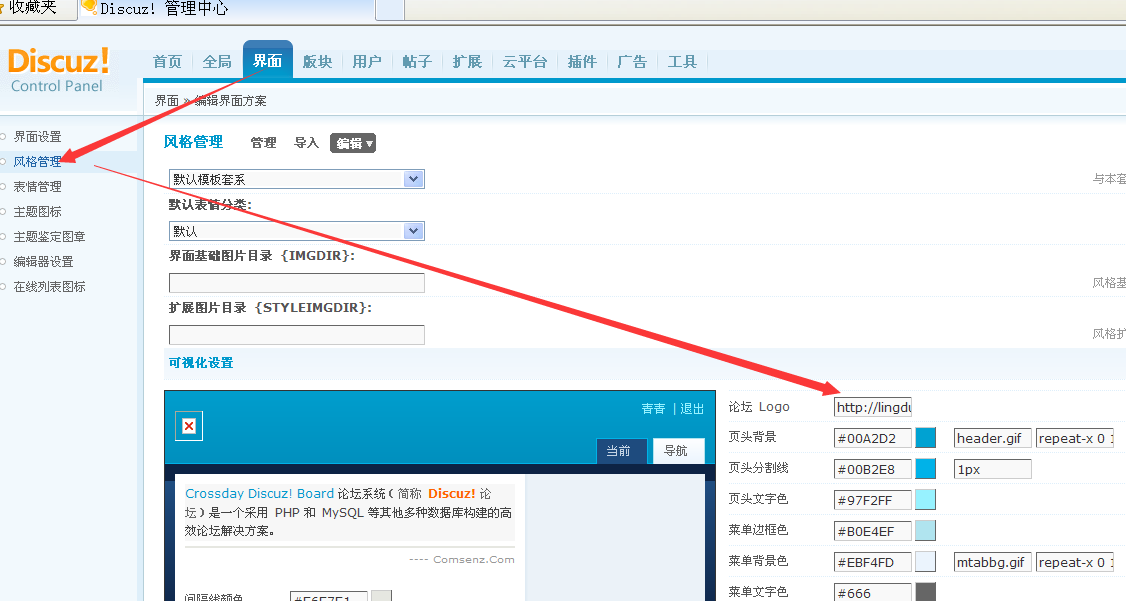
Task: Focus the mtabbg.gif image input
Action: tap(992, 562)
